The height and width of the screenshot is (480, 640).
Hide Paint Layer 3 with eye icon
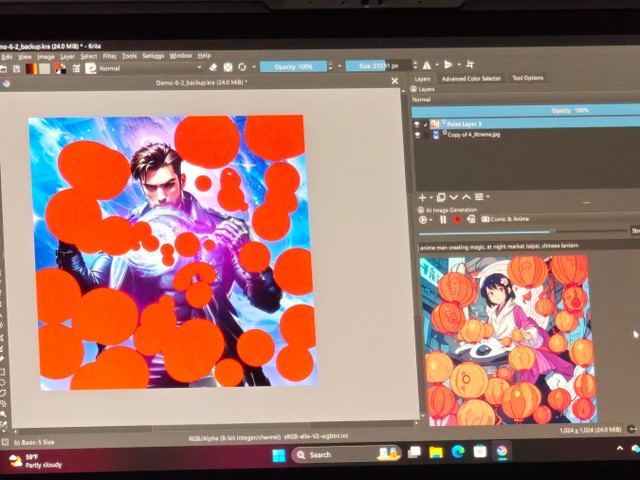point(417,124)
